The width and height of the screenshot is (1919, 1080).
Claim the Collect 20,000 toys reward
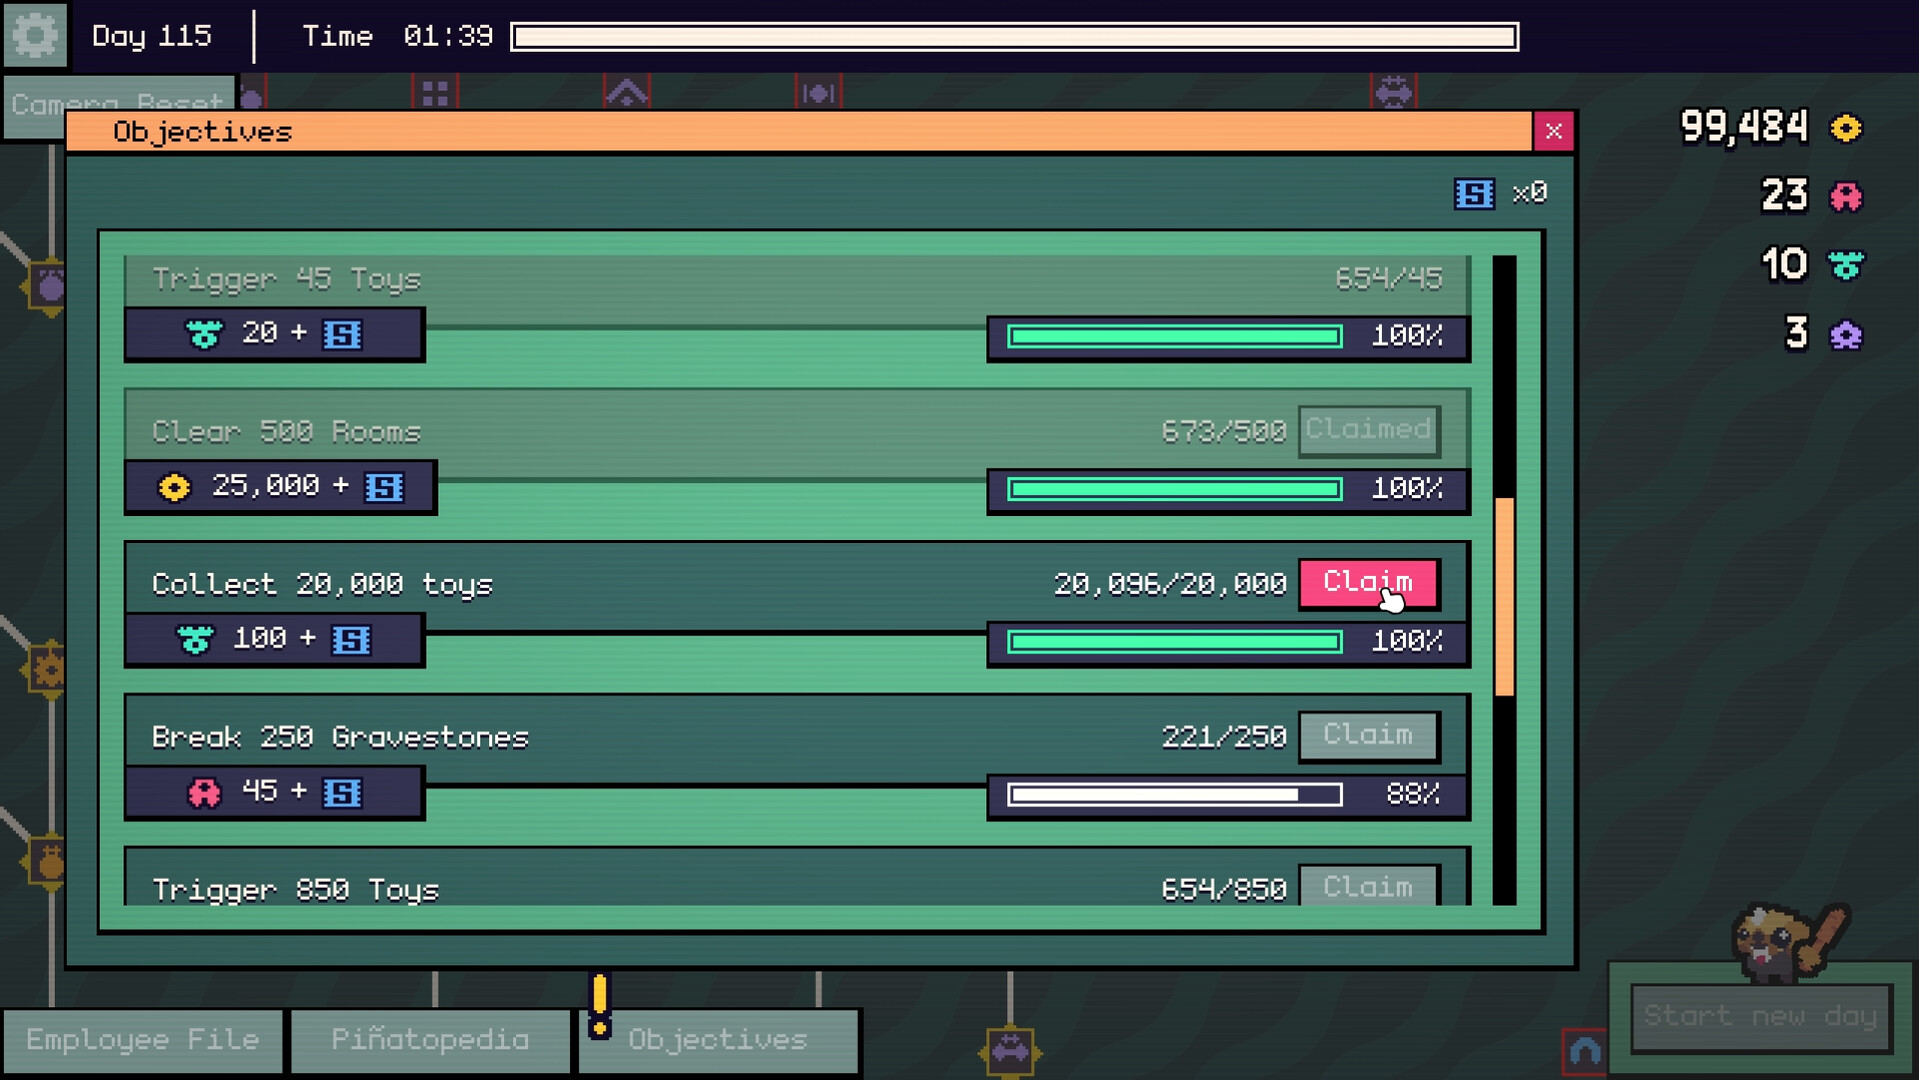click(1368, 583)
